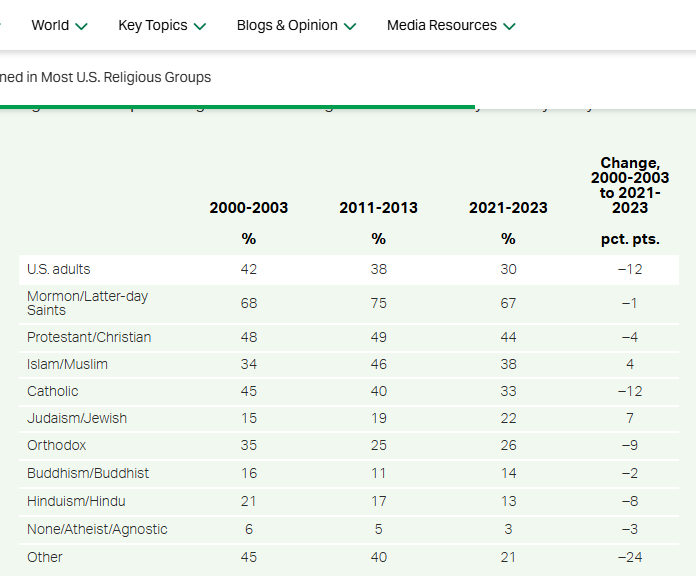Click the article title ending in 'U.S. Religious Groups'
The width and height of the screenshot is (696, 576).
(105, 77)
